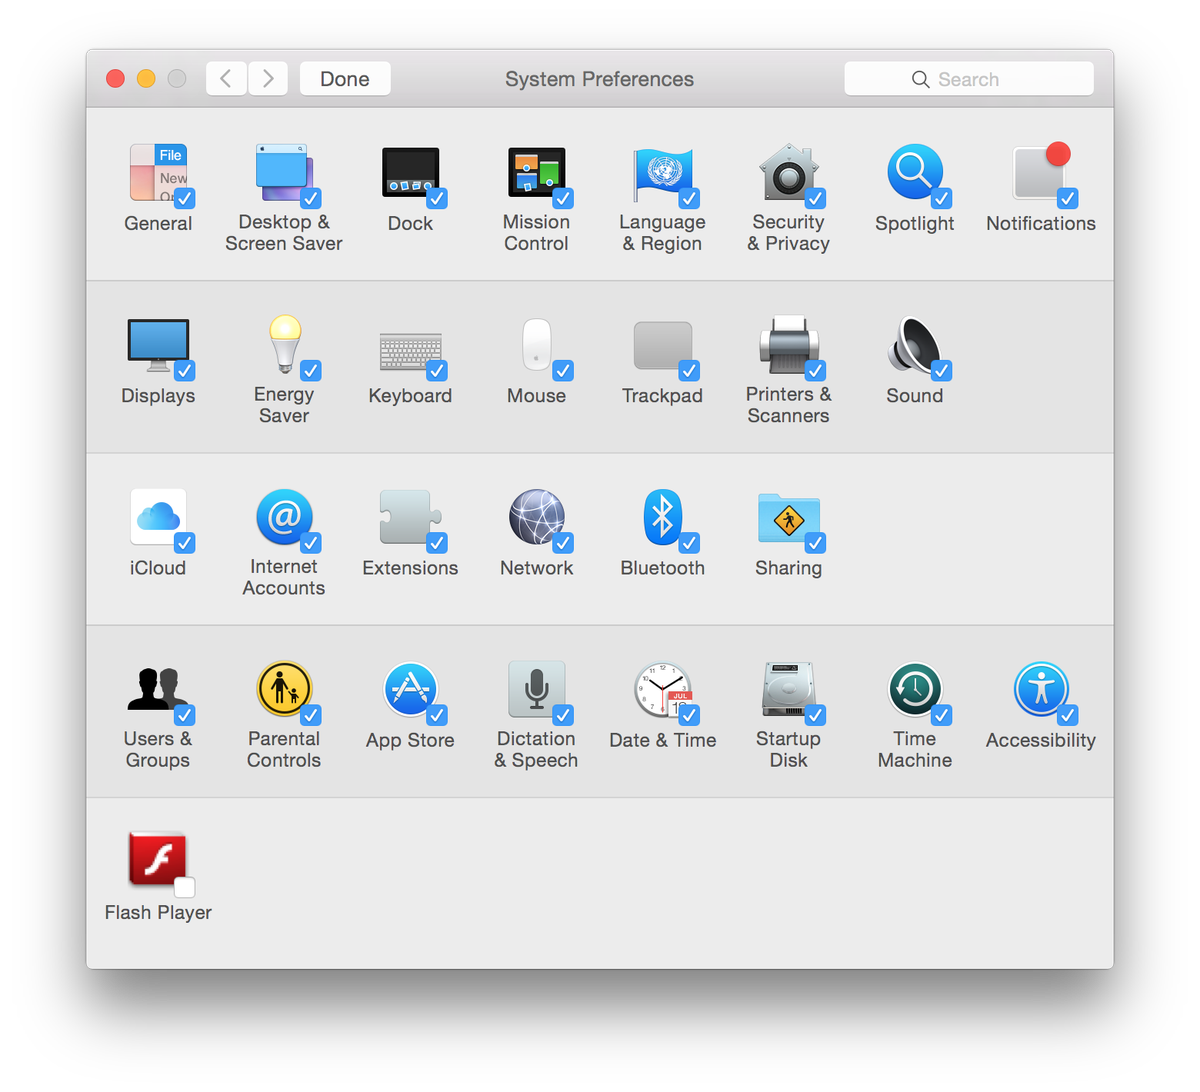Click the Search field
1200x1092 pixels.
click(x=969, y=79)
